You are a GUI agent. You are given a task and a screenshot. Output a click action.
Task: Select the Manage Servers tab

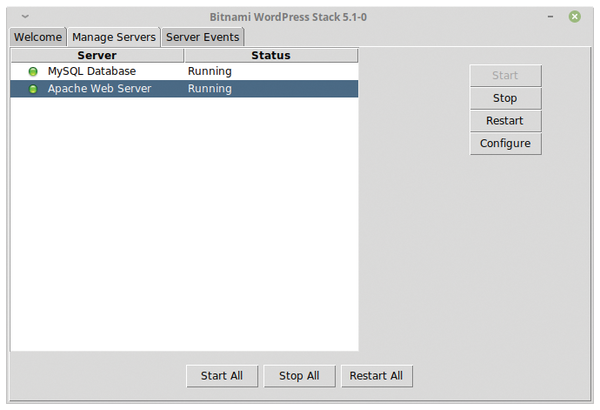tap(114, 37)
